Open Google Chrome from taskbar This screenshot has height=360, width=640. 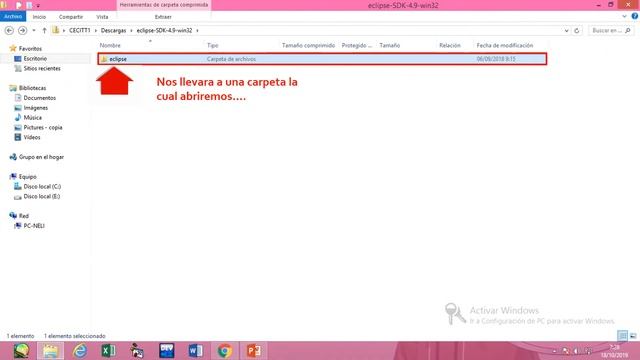pyautogui.click(x=224, y=351)
